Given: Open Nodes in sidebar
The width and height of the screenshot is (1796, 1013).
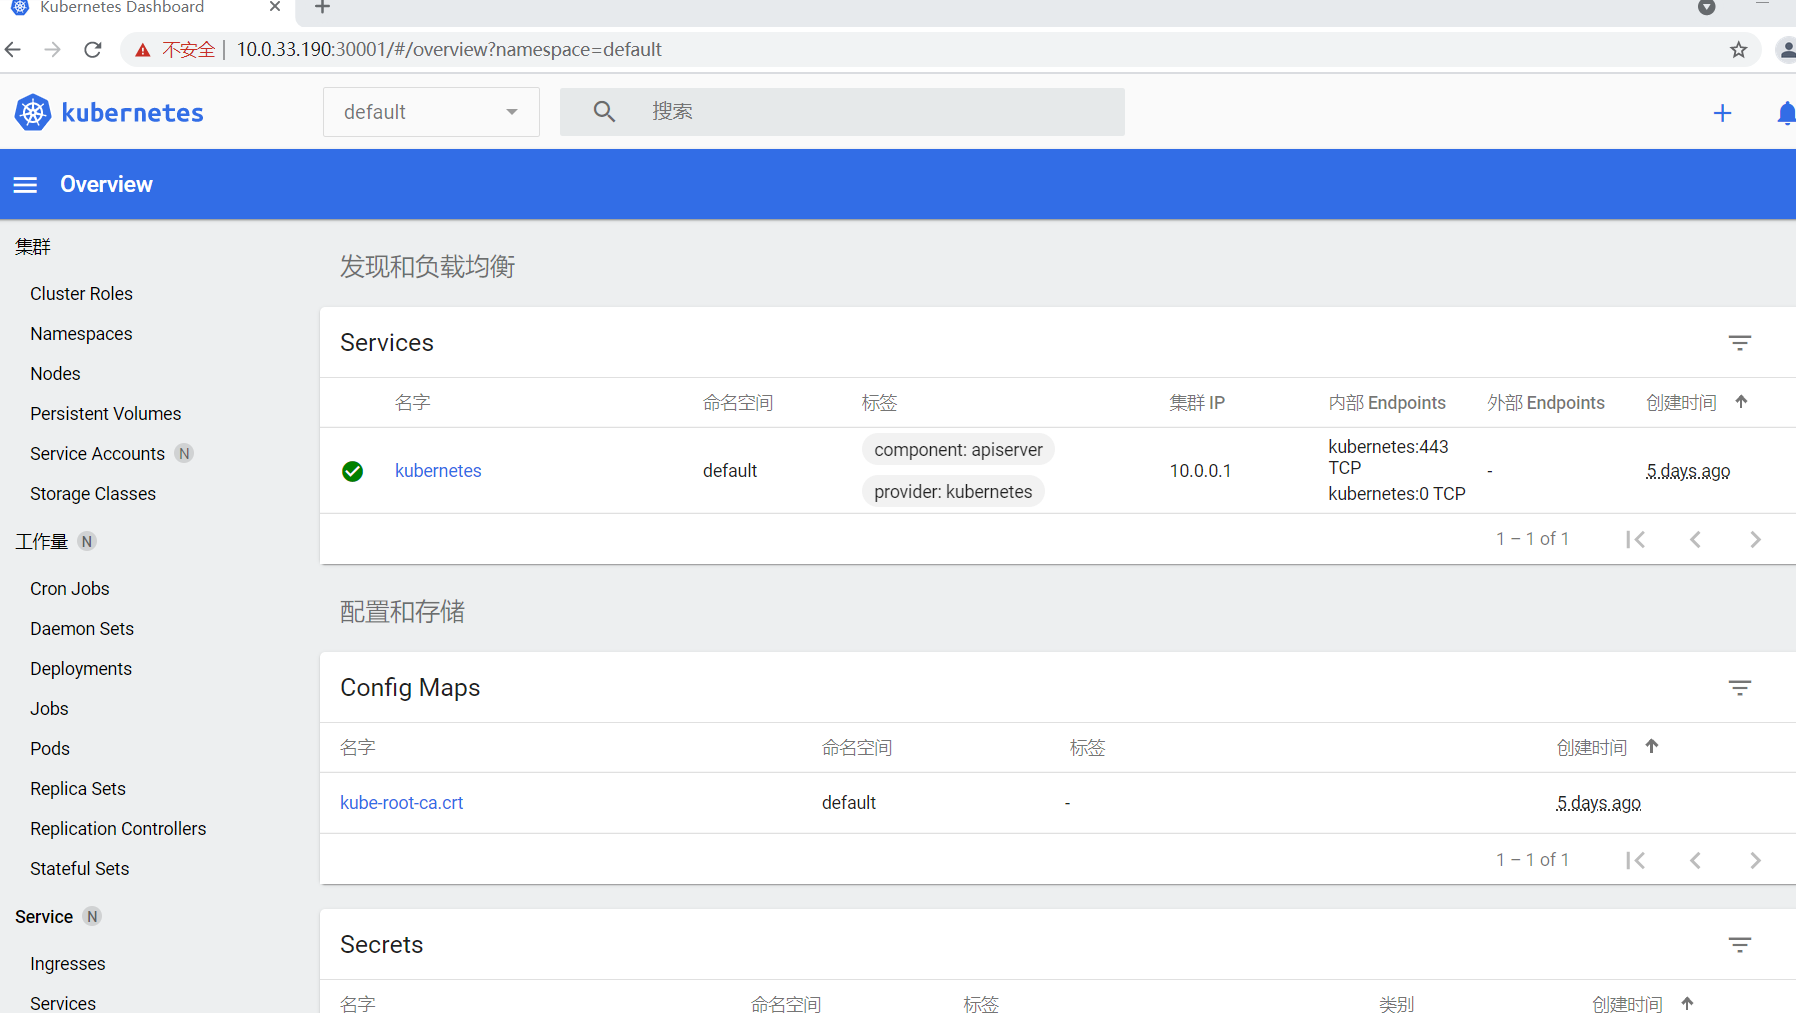Looking at the screenshot, I should [x=55, y=374].
